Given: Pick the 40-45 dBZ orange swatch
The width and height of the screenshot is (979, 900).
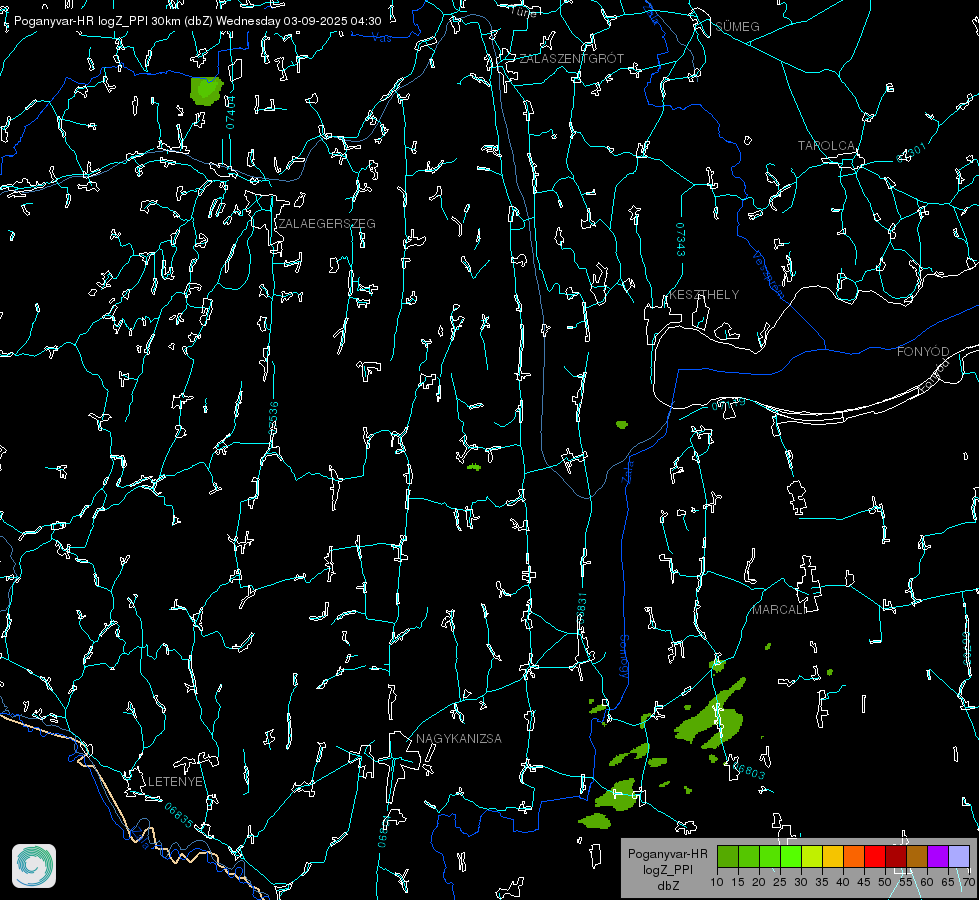Looking at the screenshot, I should (854, 856).
